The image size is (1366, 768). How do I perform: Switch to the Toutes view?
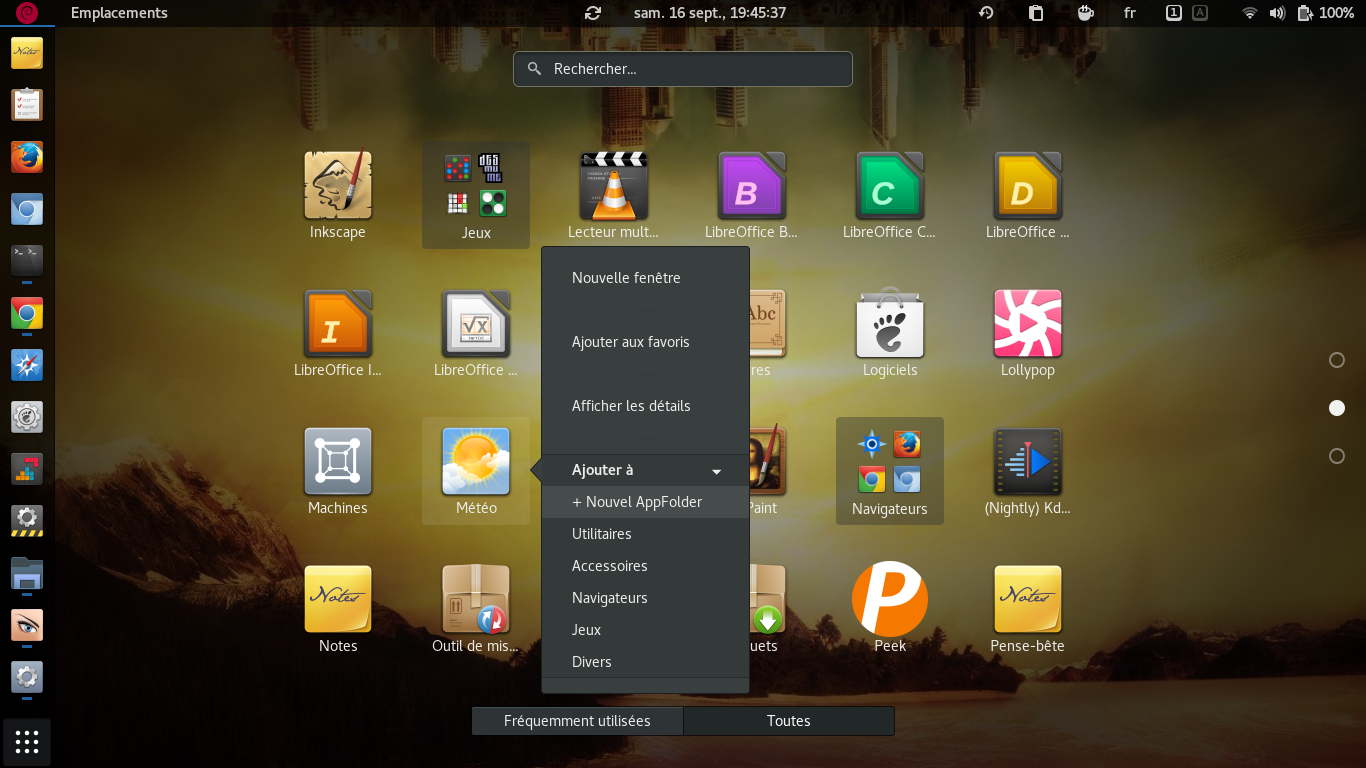click(x=789, y=721)
